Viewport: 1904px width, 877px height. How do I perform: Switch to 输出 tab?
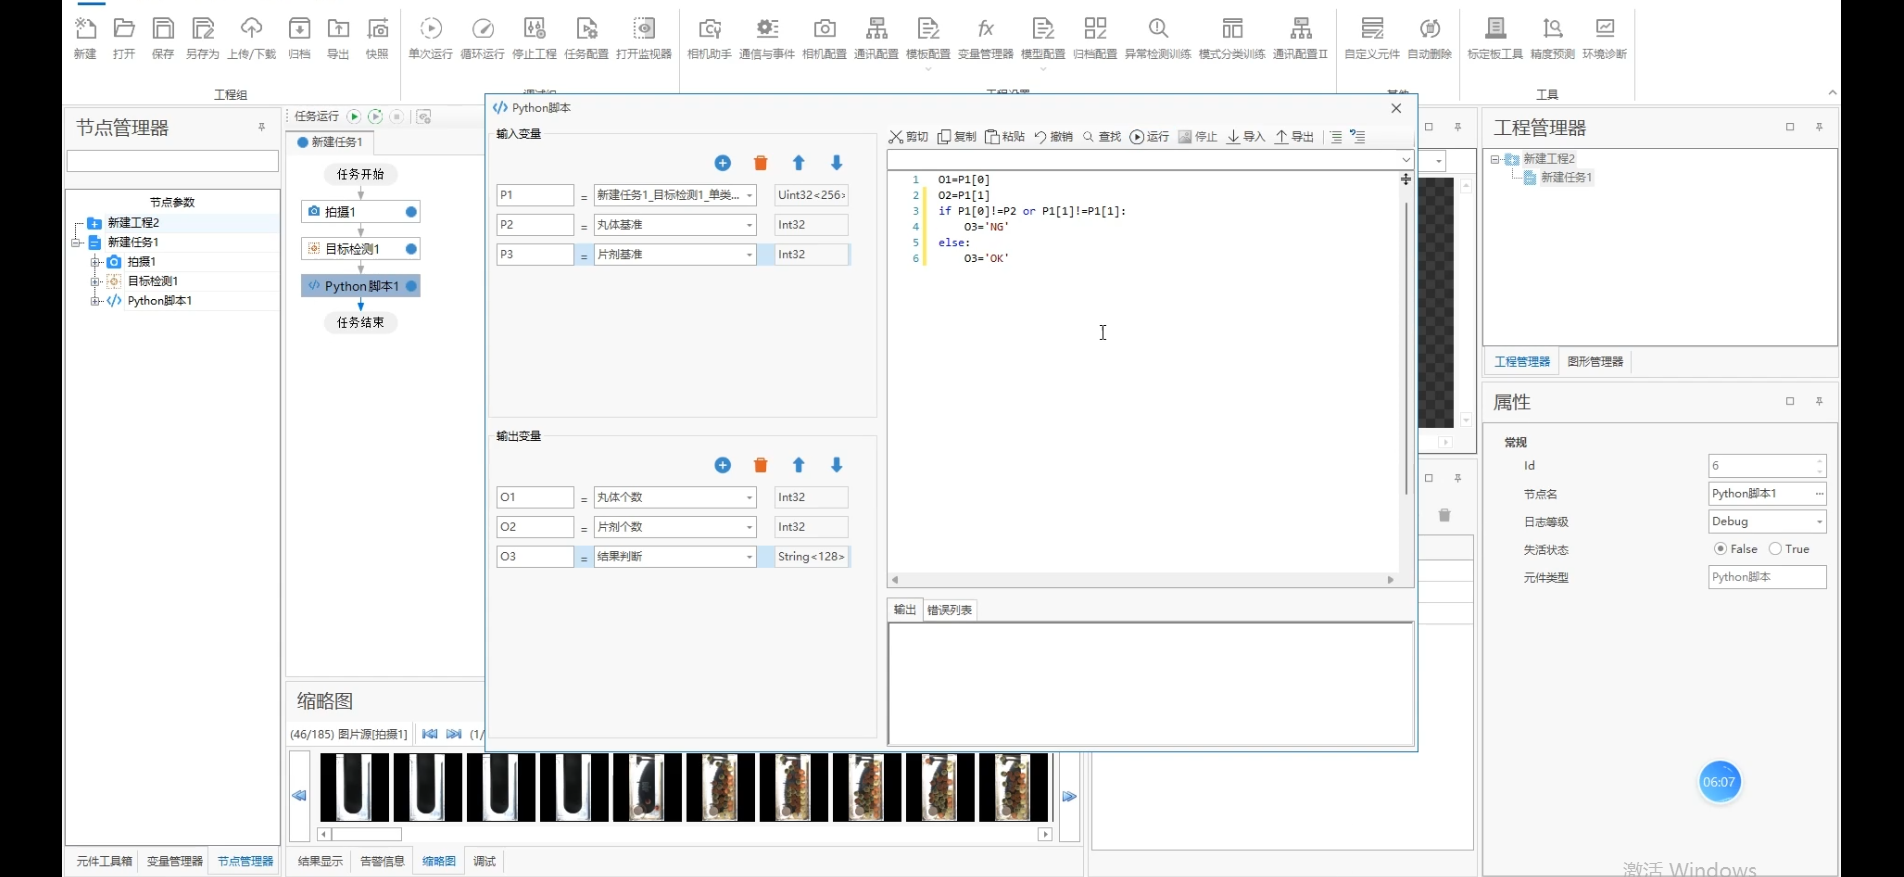point(905,610)
